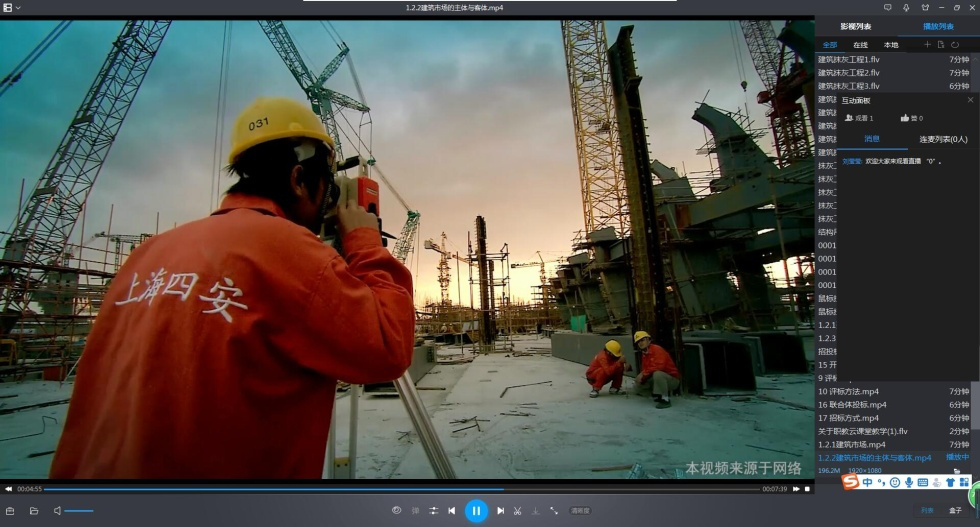Mute the volume speaker icon
Viewport: 980px width, 527px height.
point(57,510)
